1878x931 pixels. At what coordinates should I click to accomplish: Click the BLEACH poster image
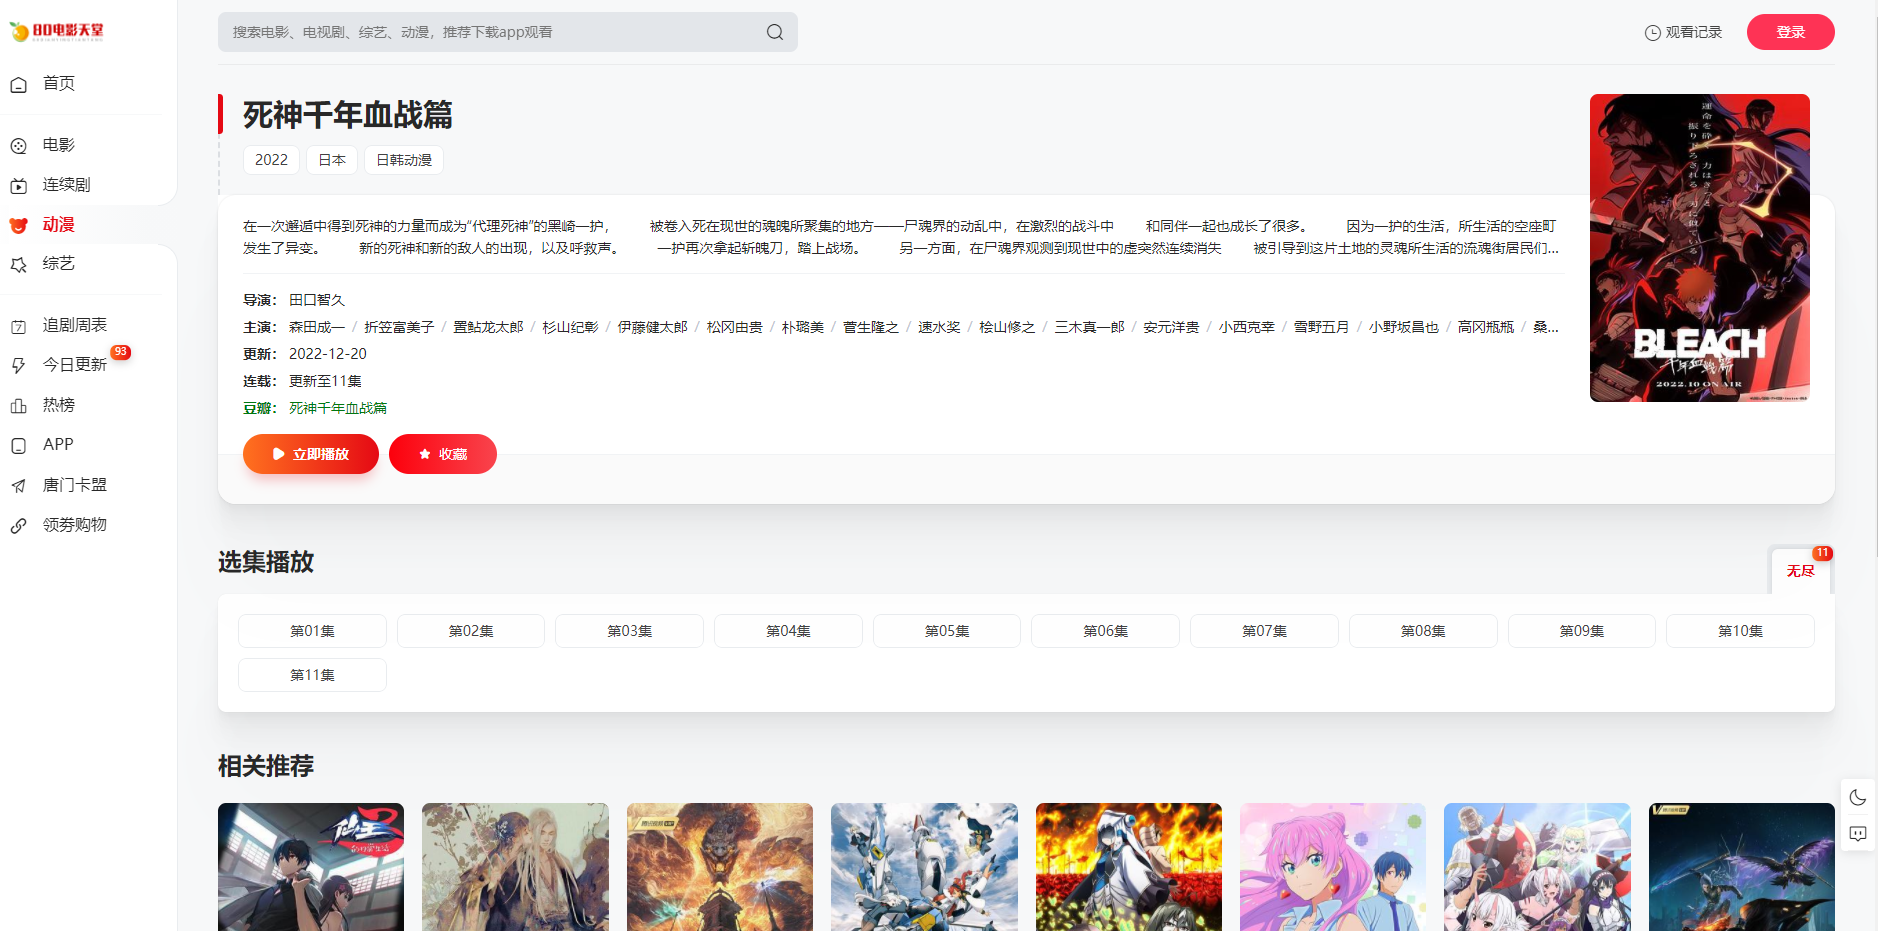(1700, 248)
